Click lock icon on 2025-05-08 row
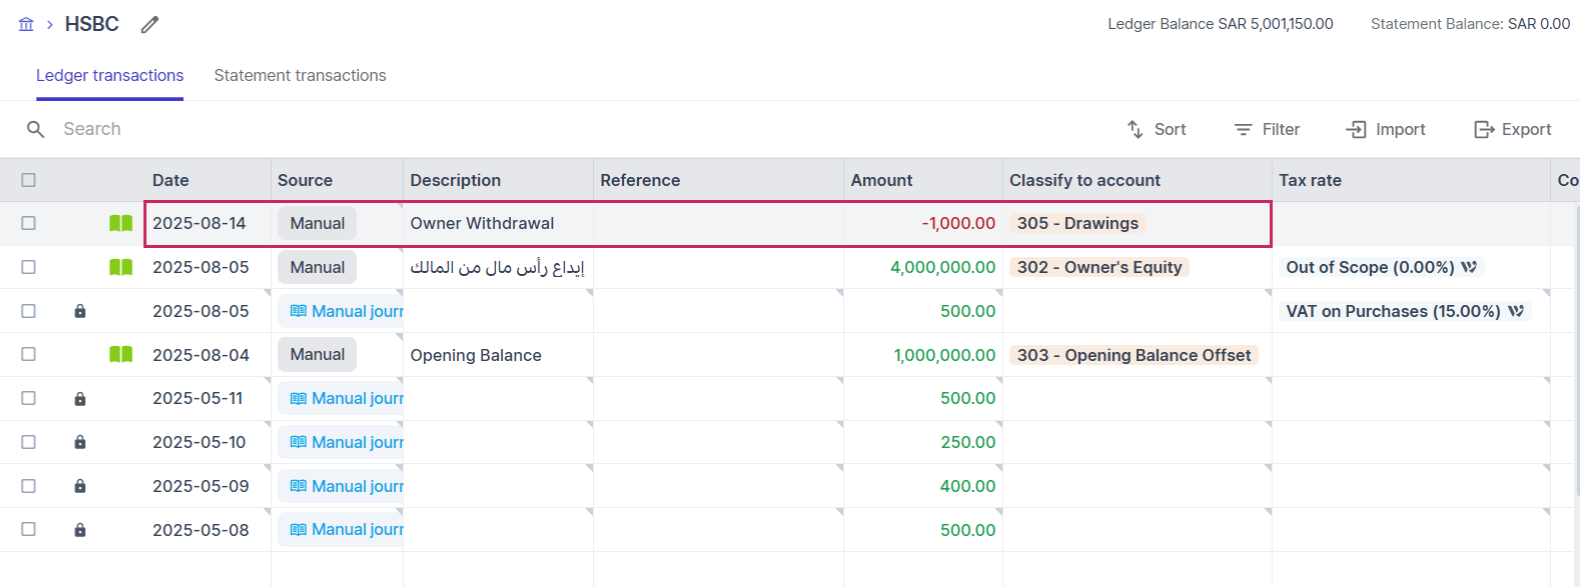1580x587 pixels. point(80,530)
